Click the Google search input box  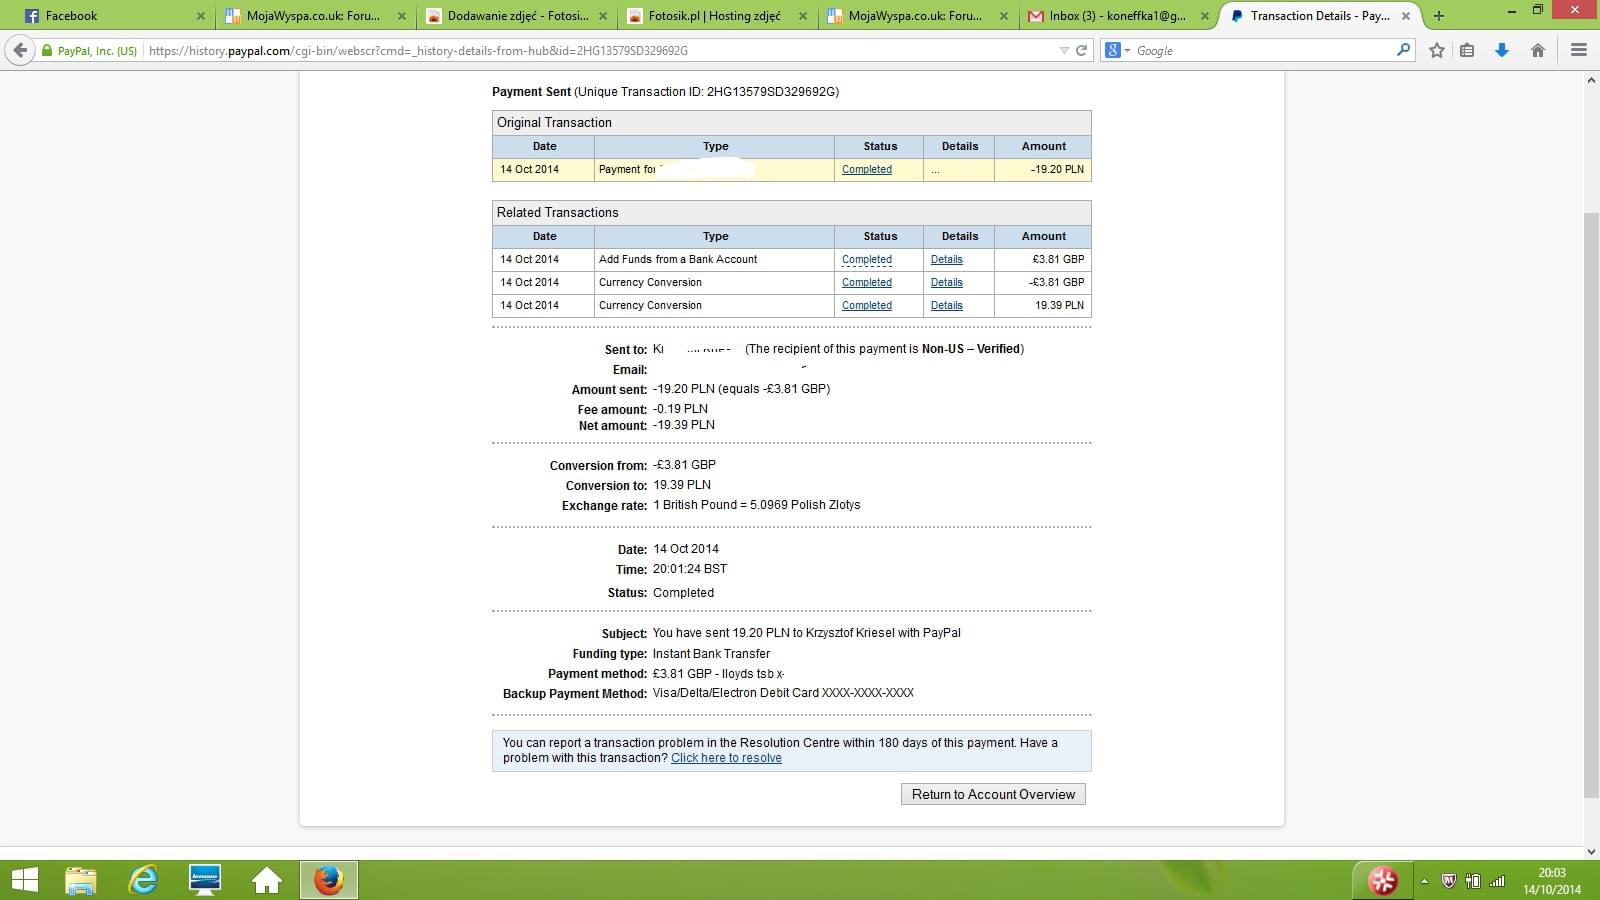(x=1265, y=50)
